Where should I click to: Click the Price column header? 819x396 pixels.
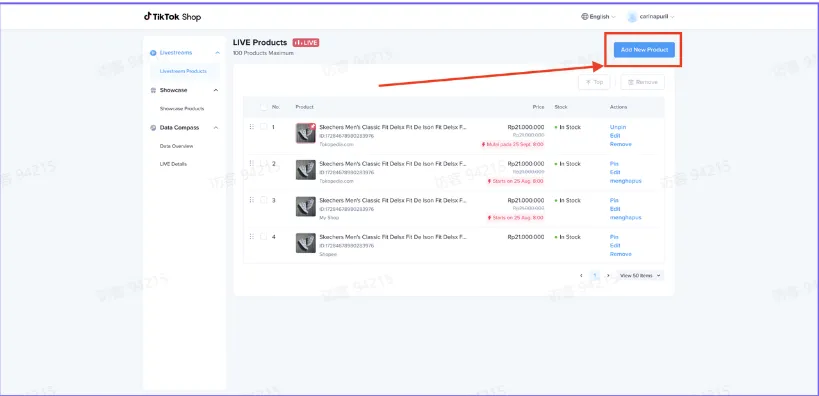[539, 107]
